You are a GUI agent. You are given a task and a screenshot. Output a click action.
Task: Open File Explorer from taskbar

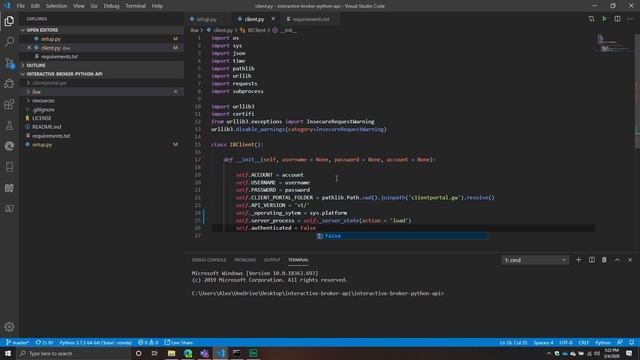click(x=171, y=353)
